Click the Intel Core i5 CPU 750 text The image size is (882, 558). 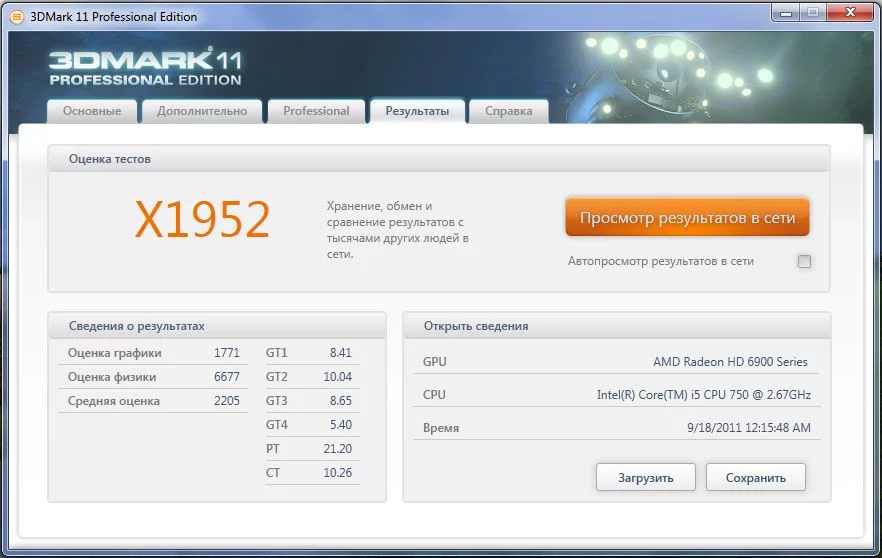(x=704, y=395)
